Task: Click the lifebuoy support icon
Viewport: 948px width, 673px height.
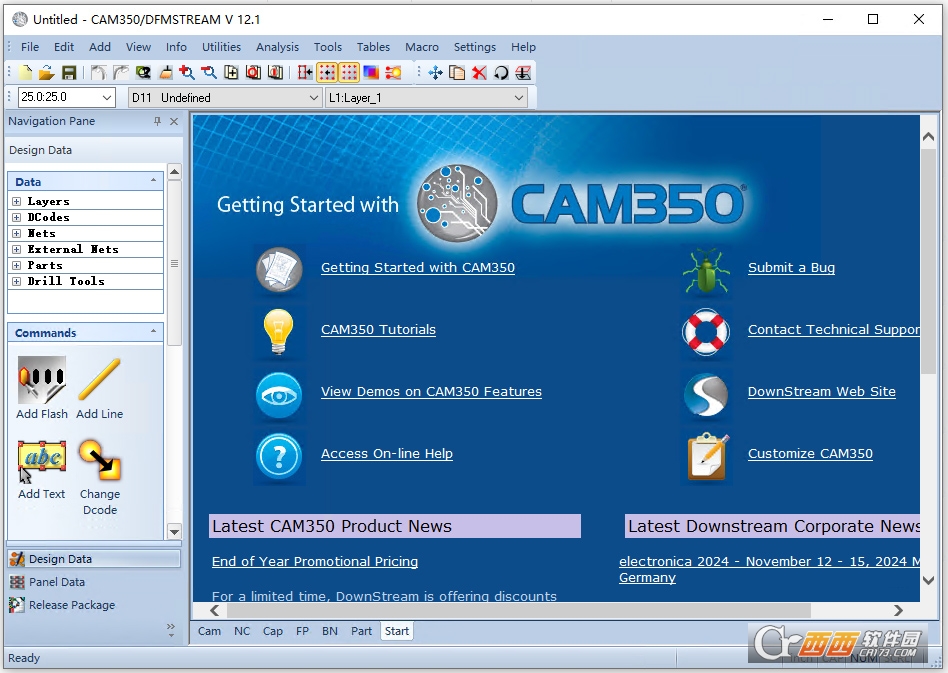Action: pos(706,332)
